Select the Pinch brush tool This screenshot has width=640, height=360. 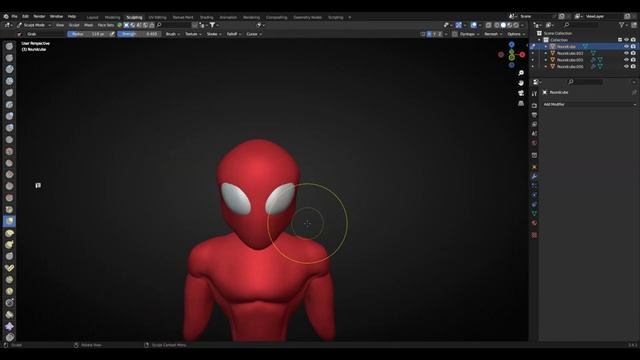(9, 209)
